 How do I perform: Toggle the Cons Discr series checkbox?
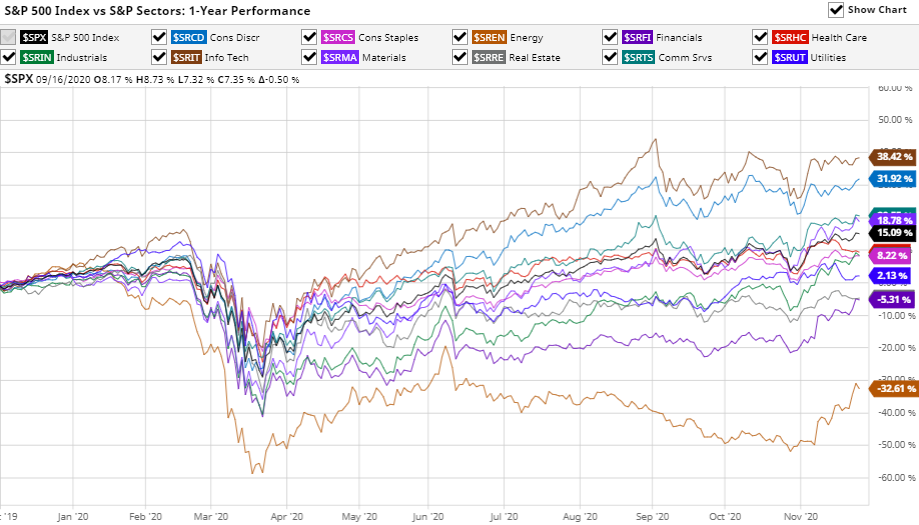pos(159,37)
